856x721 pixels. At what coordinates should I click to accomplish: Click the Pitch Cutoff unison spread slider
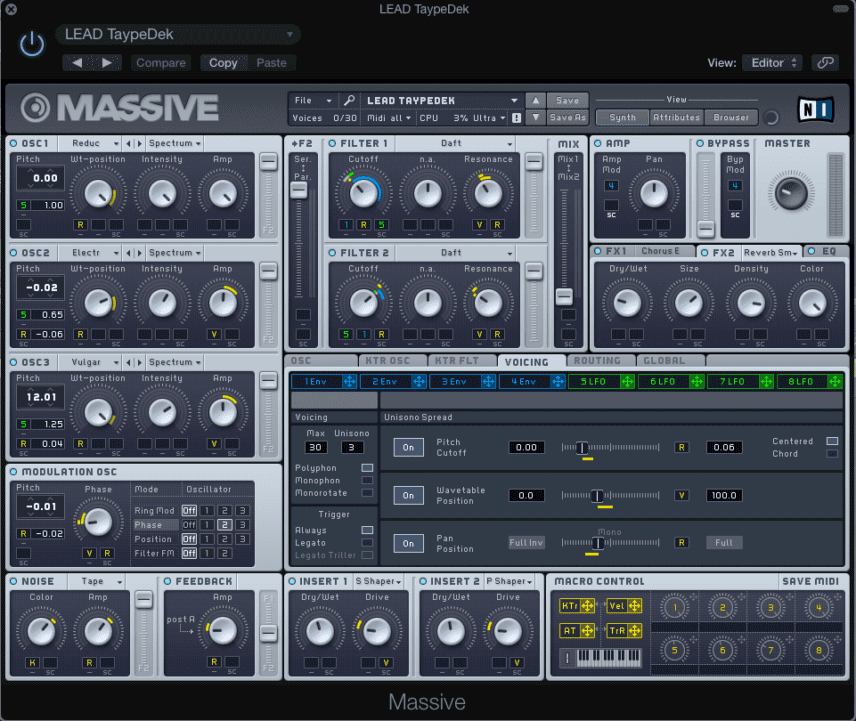pyautogui.click(x=610, y=448)
